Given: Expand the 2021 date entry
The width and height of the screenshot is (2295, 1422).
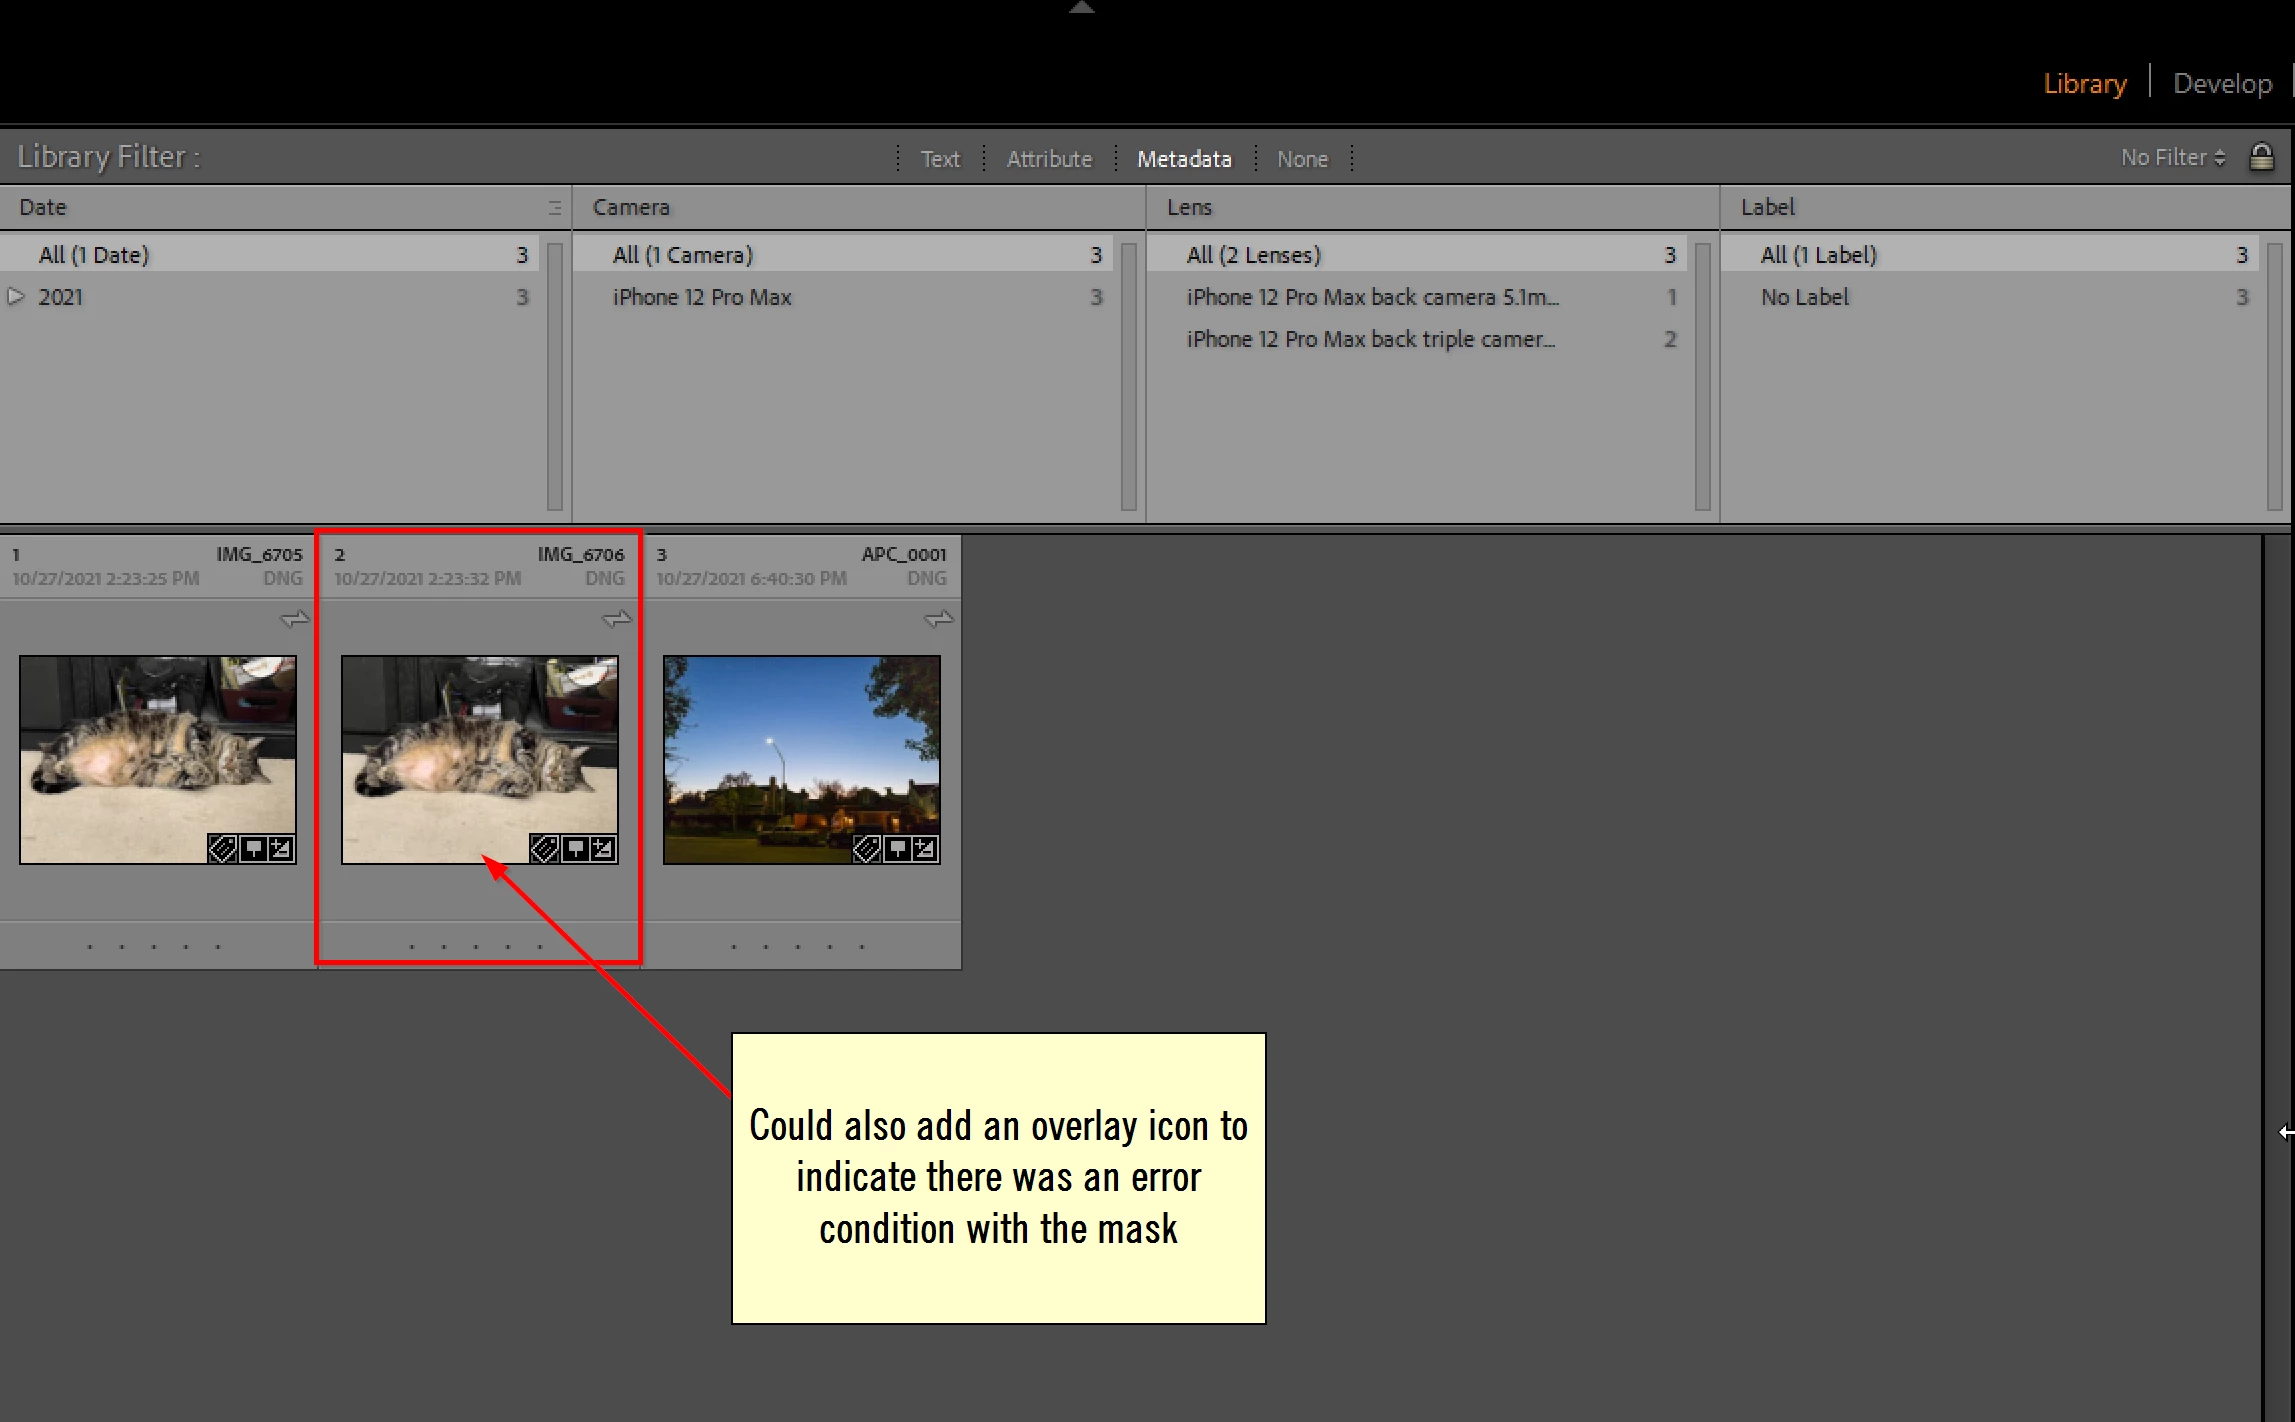Looking at the screenshot, I should (16, 297).
